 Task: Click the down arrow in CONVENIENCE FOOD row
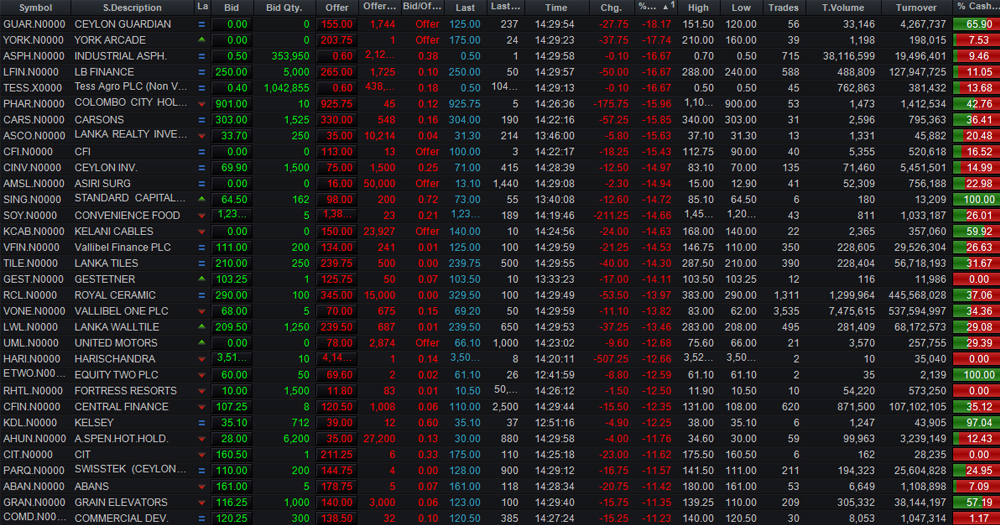point(202,216)
